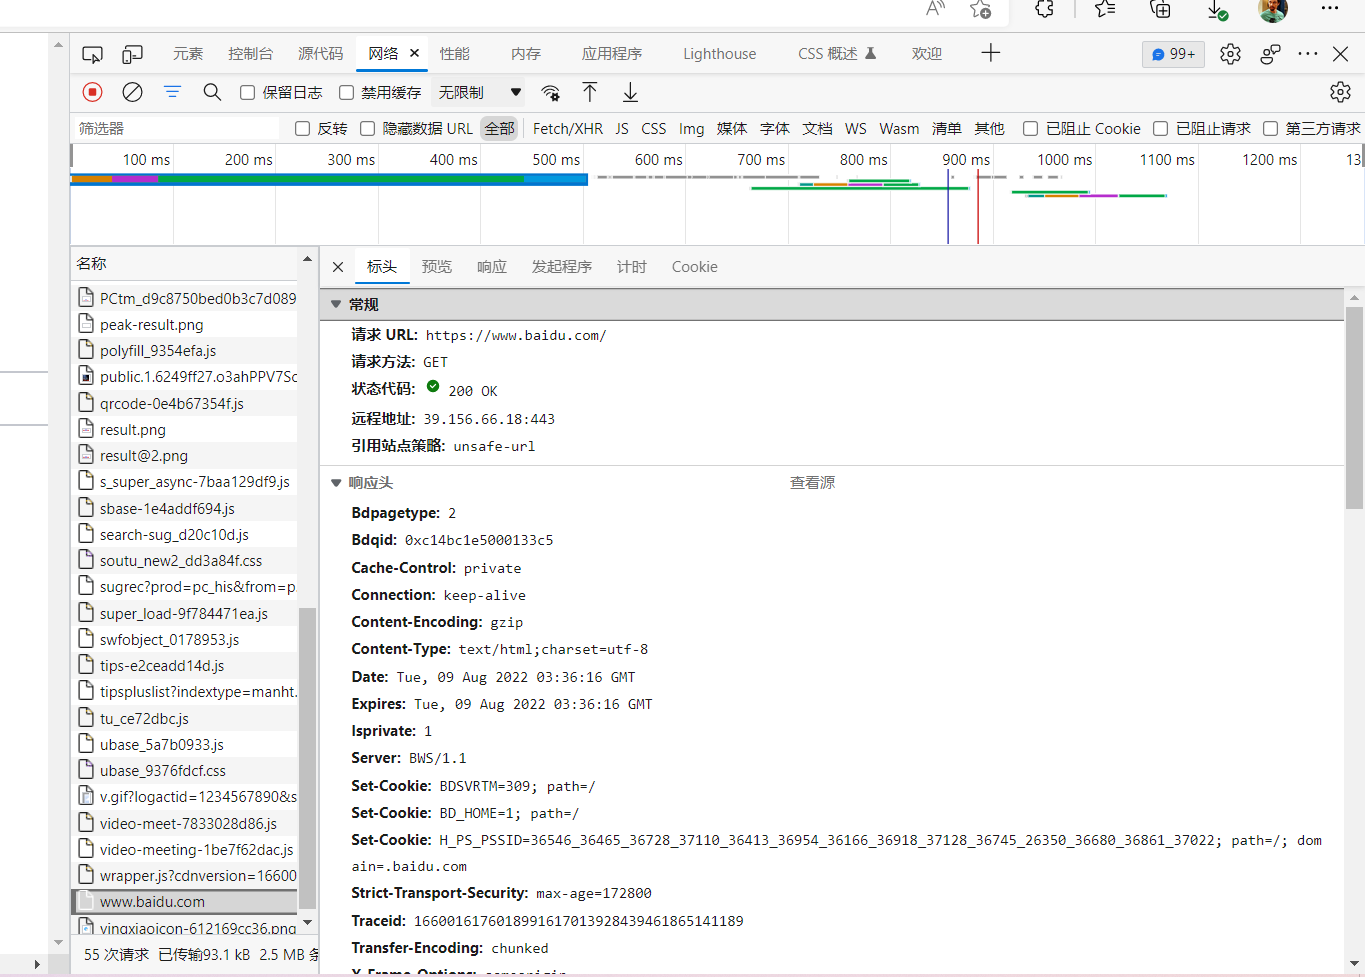This screenshot has height=977, width=1365.
Task: Check the 禁用缓存 checkbox
Action: 347,93
